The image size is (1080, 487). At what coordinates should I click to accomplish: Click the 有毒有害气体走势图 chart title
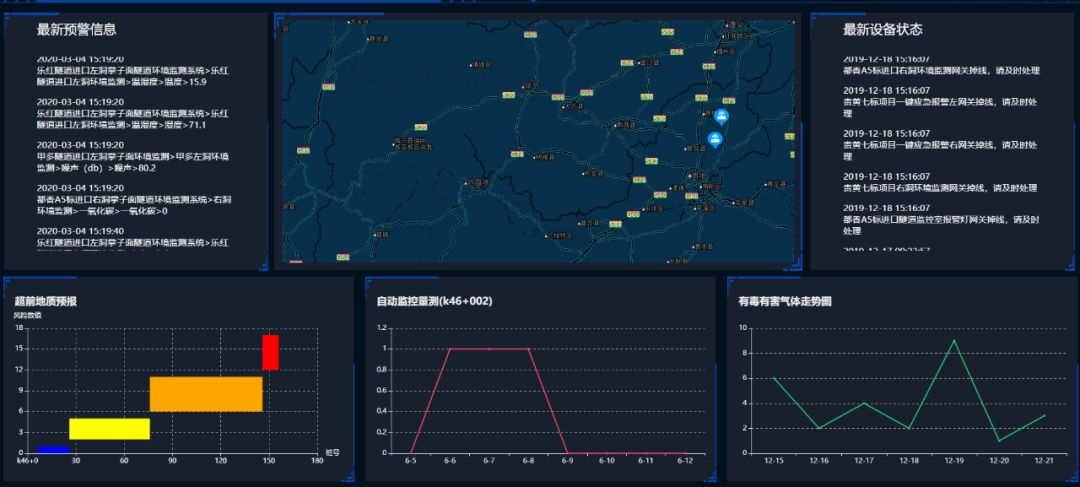(784, 301)
